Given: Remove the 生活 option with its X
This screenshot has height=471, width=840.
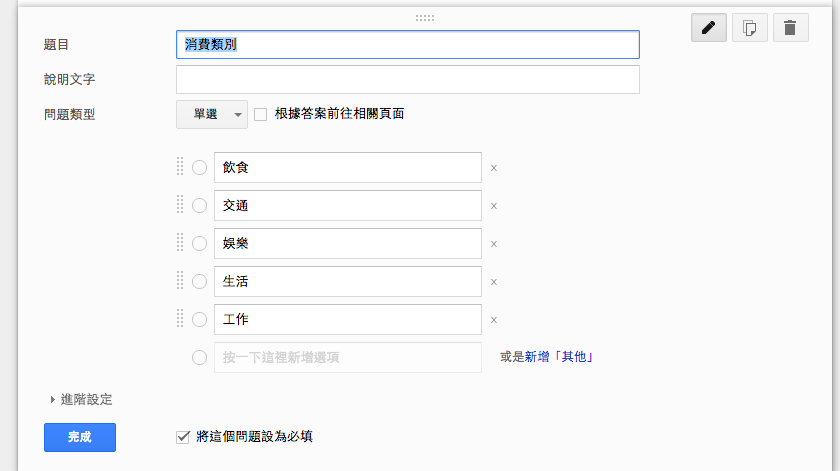Looking at the screenshot, I should (494, 282).
